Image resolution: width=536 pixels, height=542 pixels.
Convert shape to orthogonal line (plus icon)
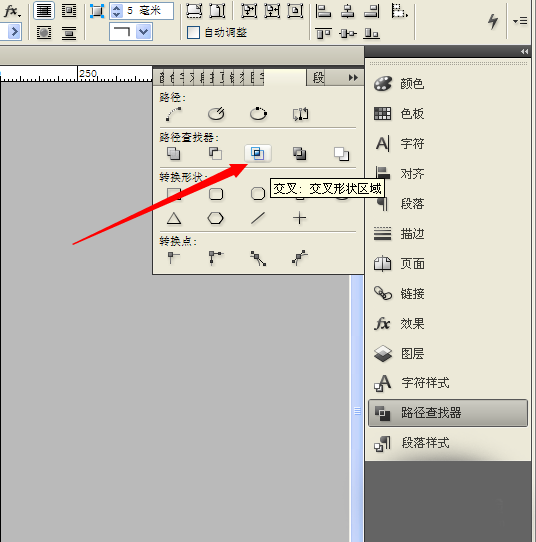[300, 218]
